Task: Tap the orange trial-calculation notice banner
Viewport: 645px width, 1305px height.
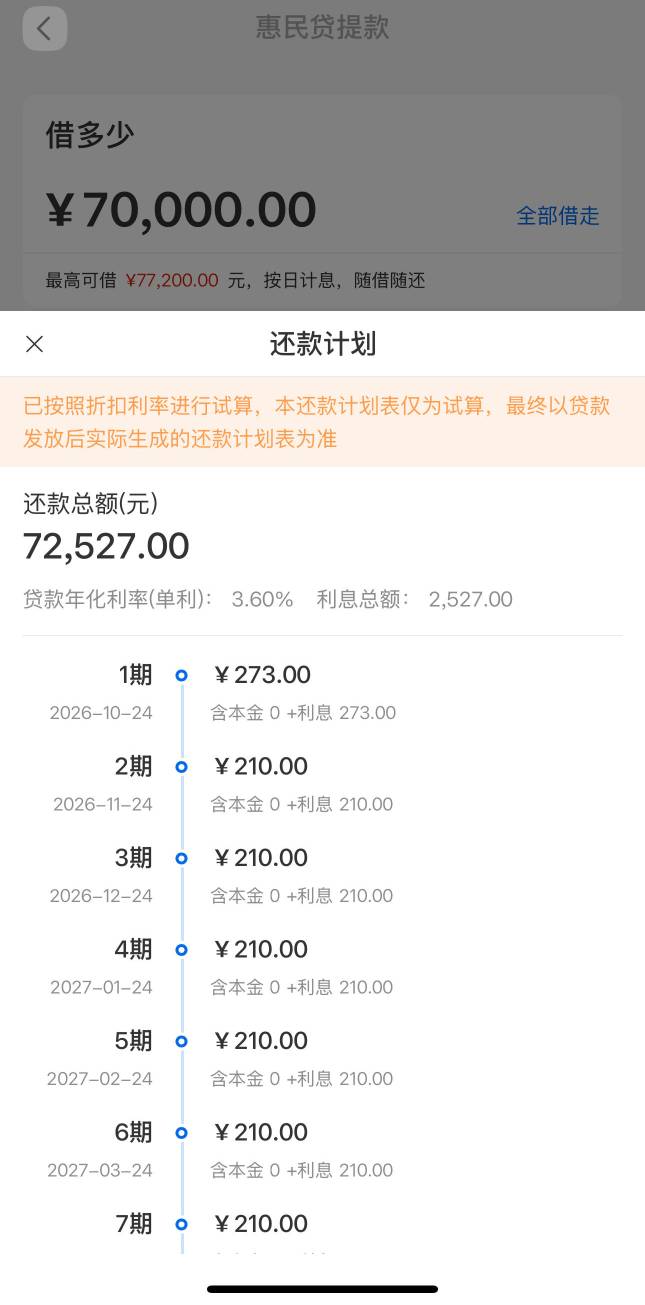Action: click(x=322, y=422)
